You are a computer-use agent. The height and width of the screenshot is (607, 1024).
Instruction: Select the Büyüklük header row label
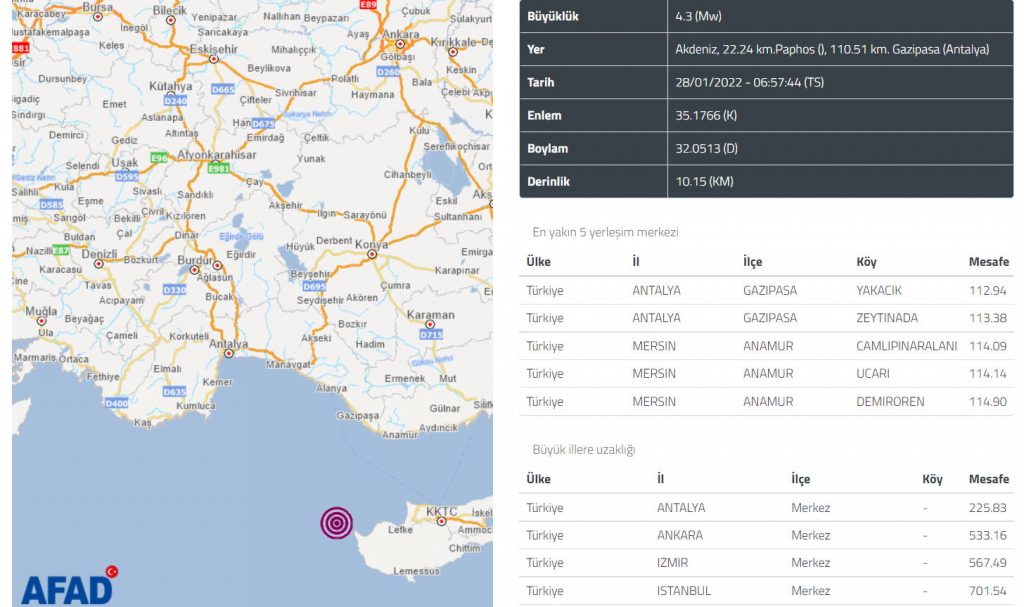[x=553, y=16]
